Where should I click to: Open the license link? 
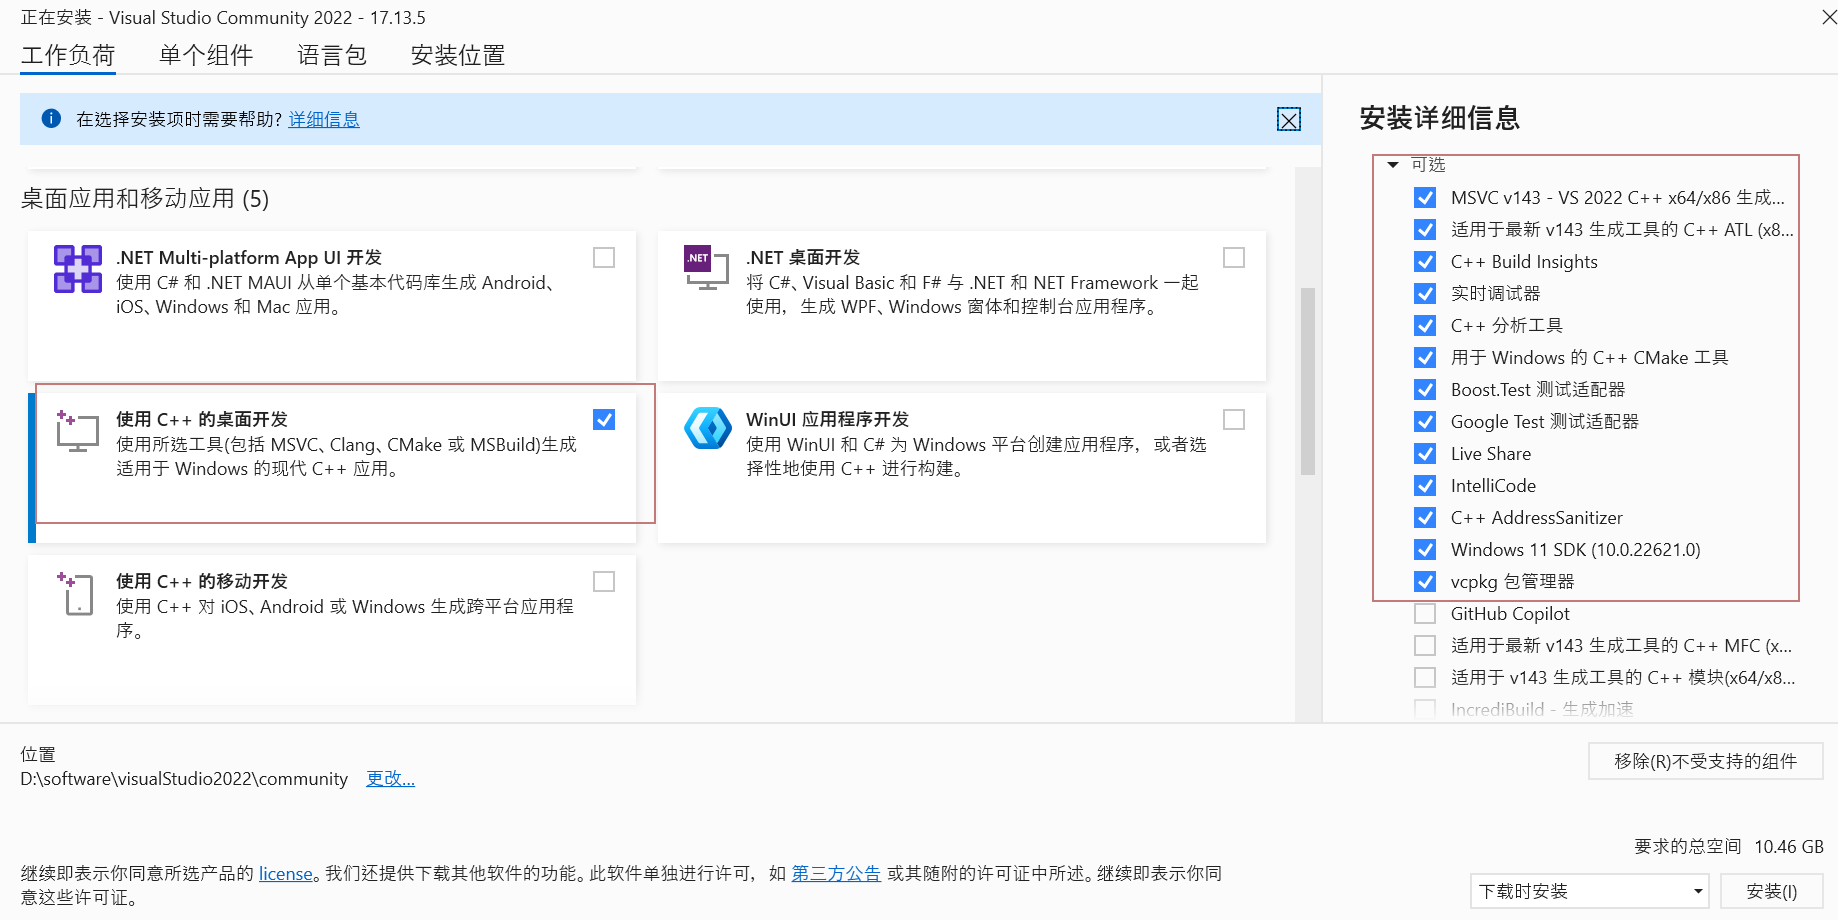286,874
